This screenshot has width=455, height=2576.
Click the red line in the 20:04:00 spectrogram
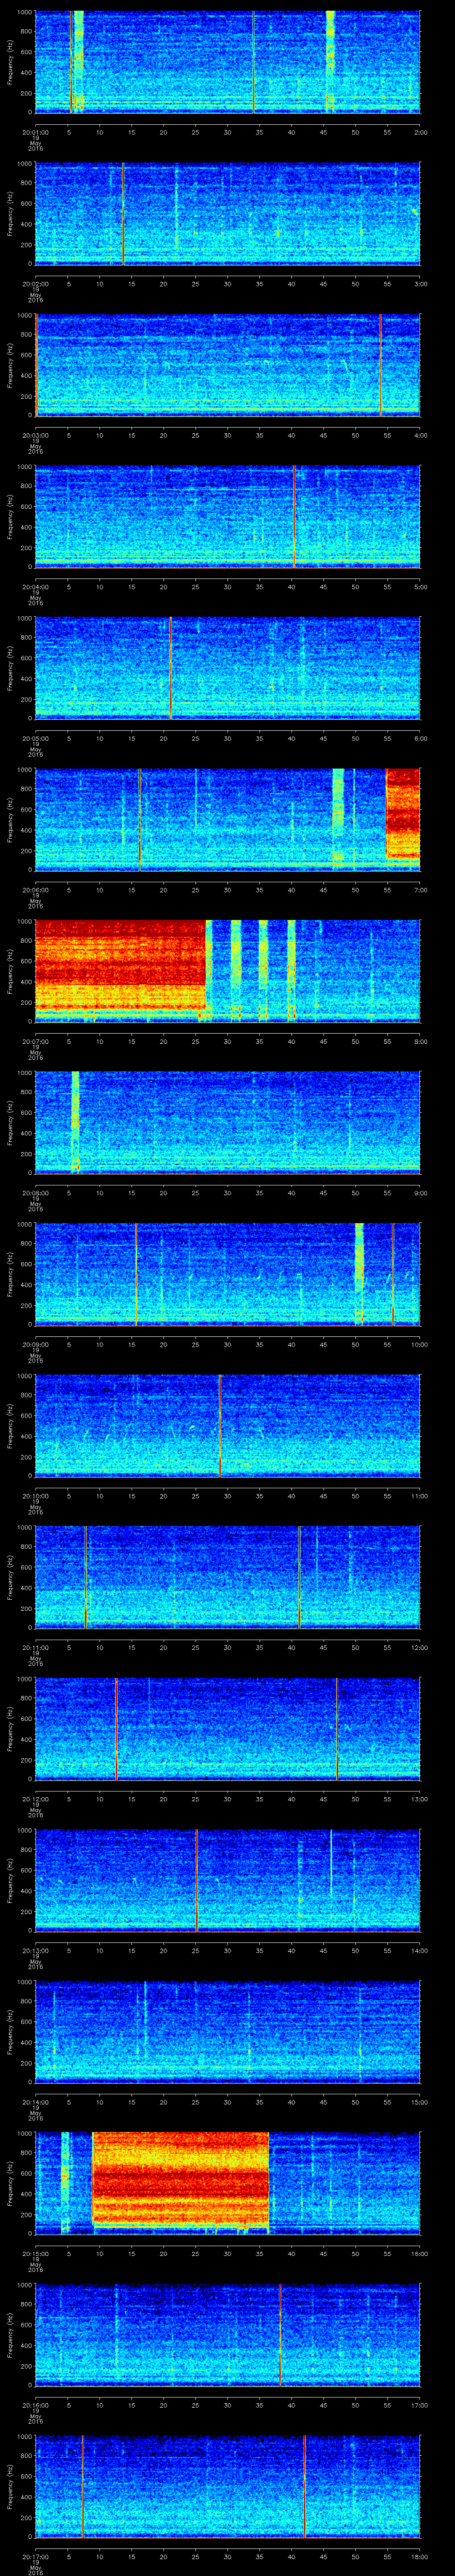(294, 516)
